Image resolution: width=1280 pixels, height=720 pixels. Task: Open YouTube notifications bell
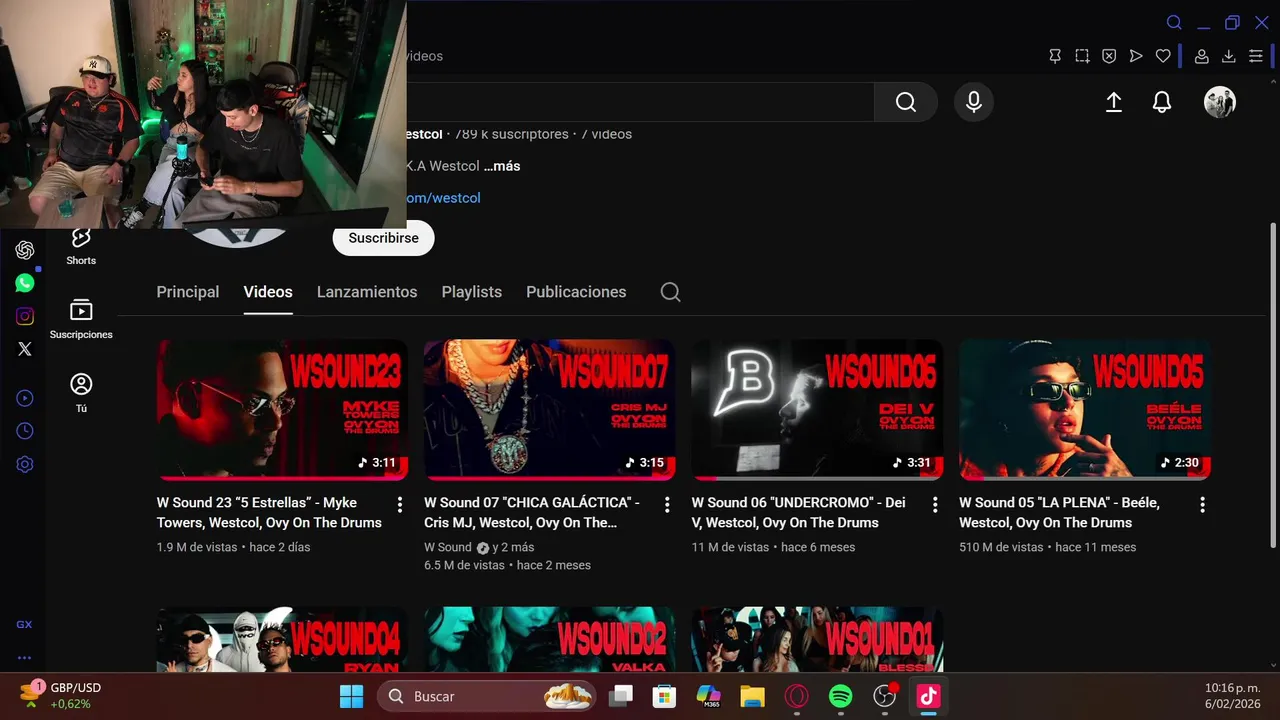tap(1162, 102)
